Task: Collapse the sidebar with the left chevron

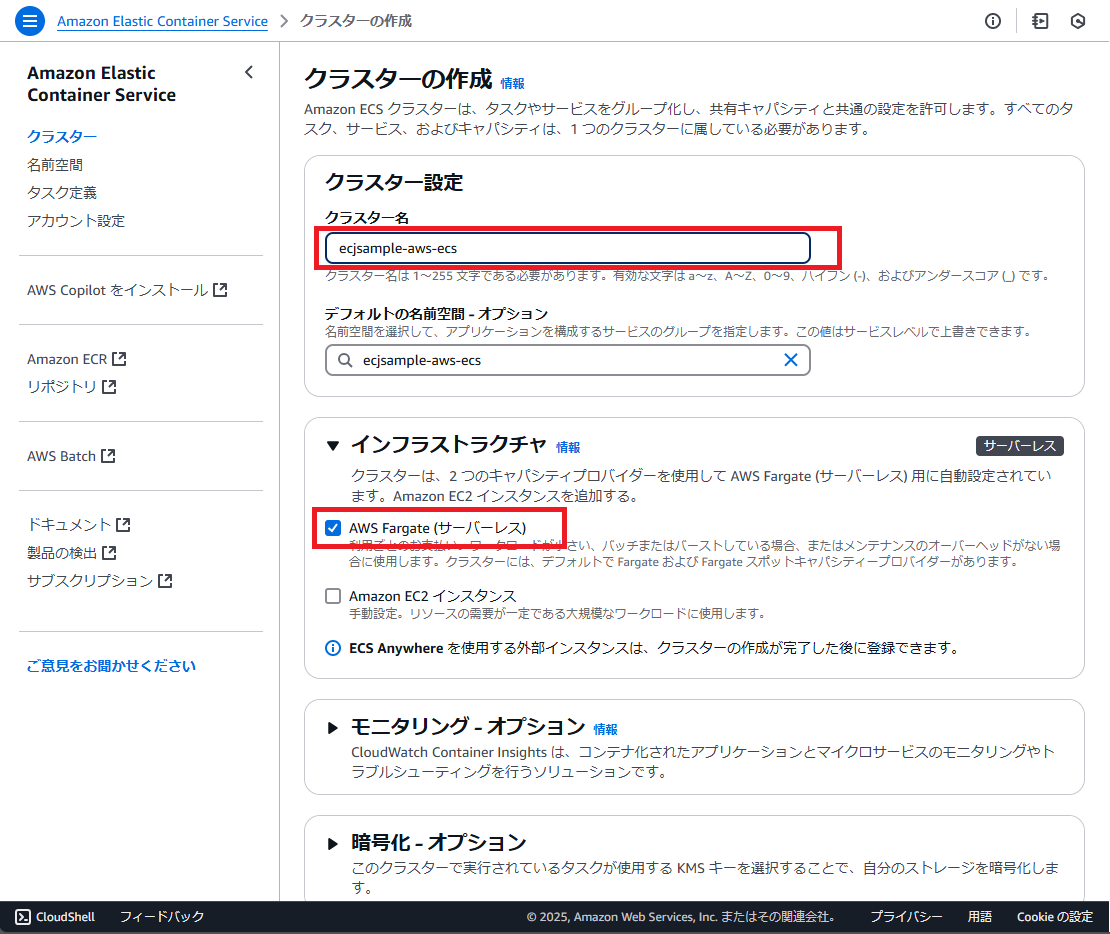Action: pyautogui.click(x=249, y=72)
